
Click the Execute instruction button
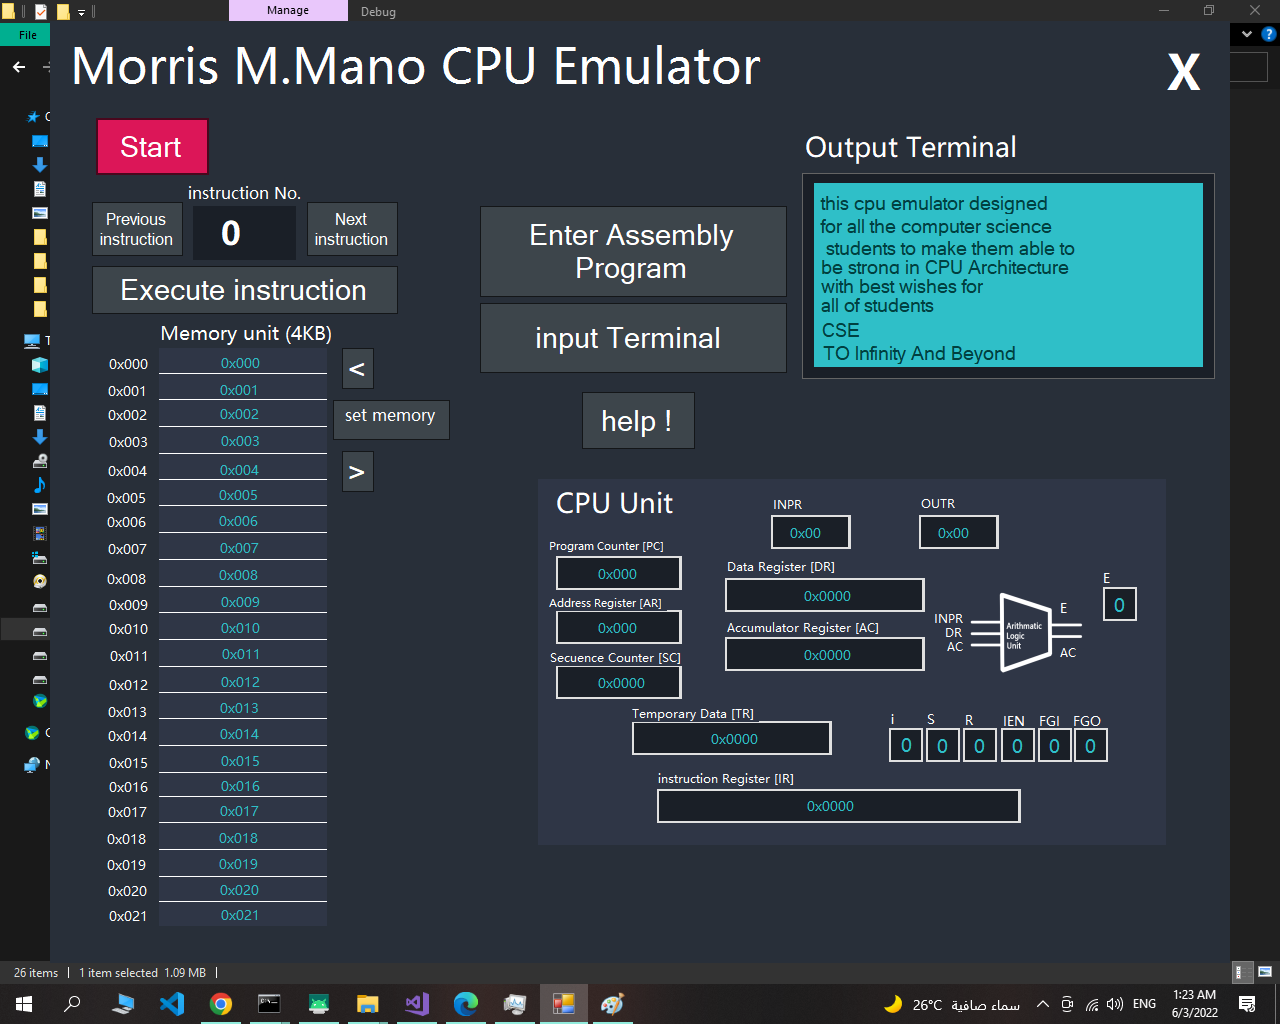coord(243,290)
